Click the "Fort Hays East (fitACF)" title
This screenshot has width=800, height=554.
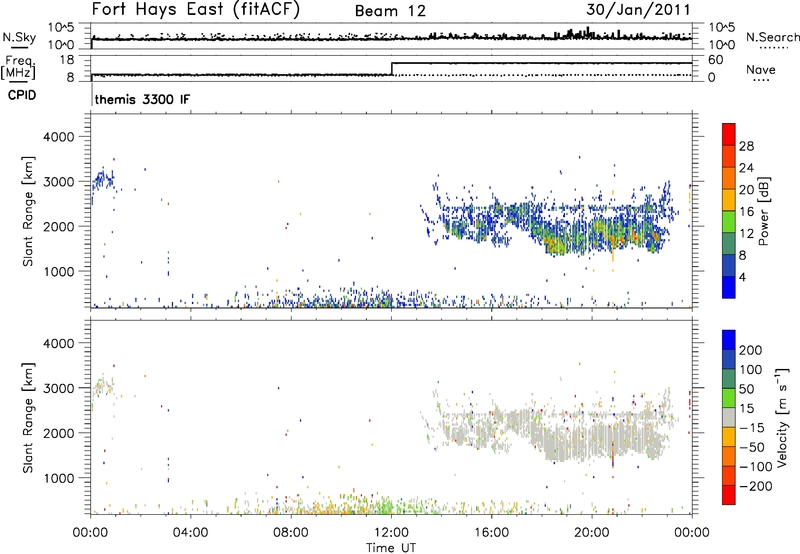[196, 10]
